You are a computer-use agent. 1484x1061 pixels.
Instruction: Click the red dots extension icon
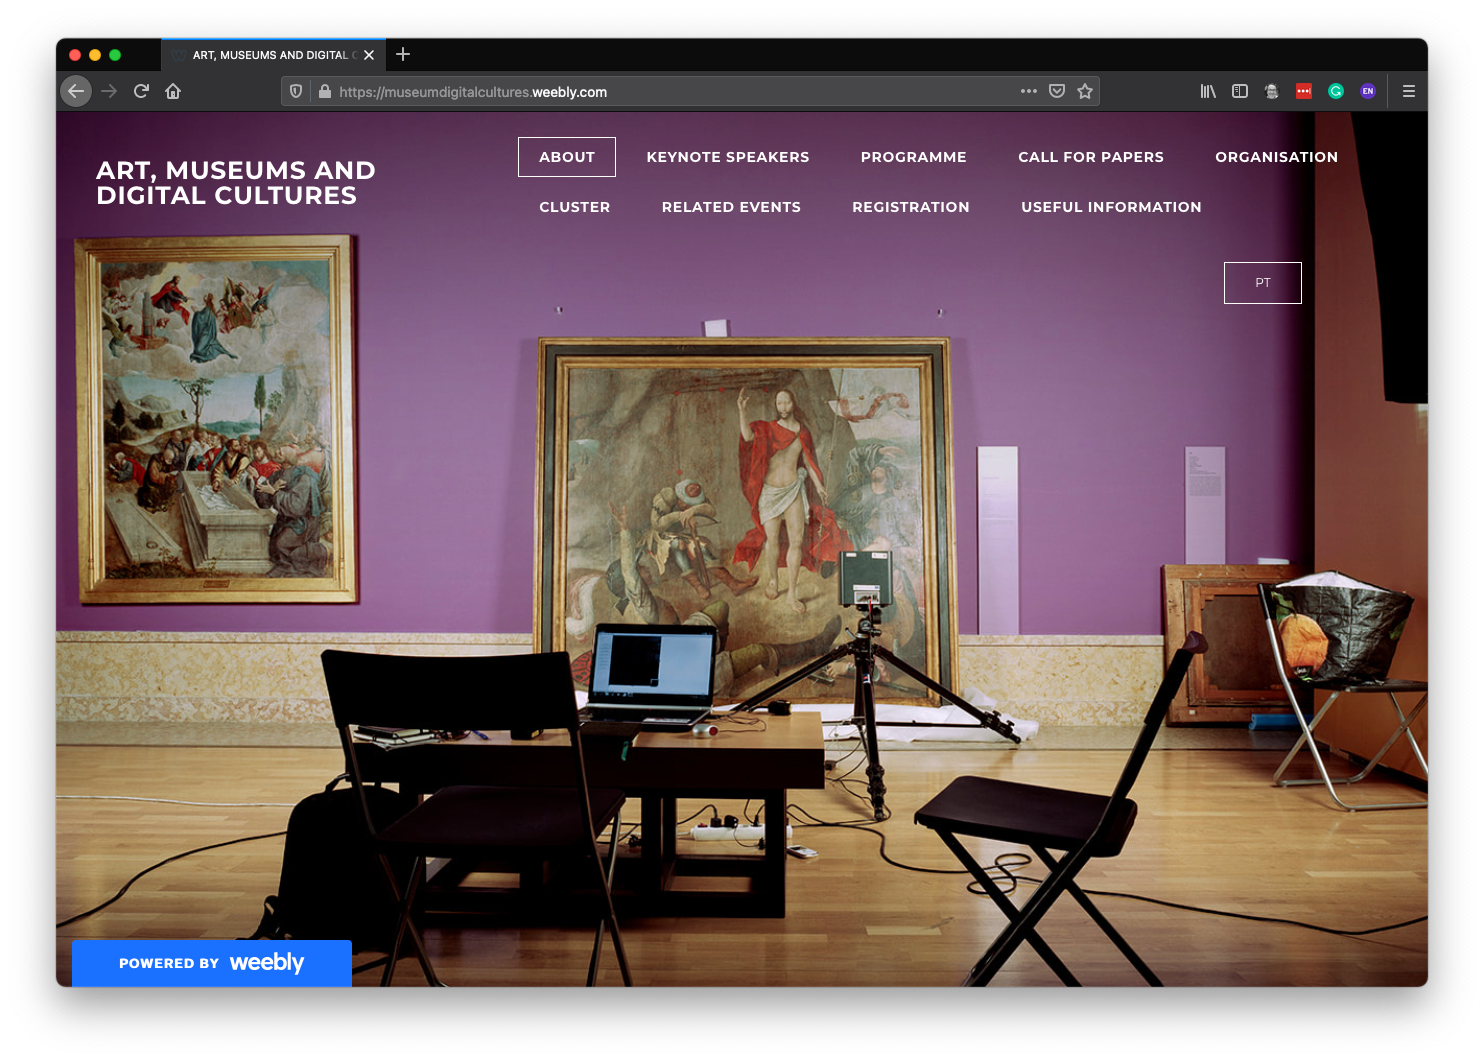click(x=1304, y=91)
